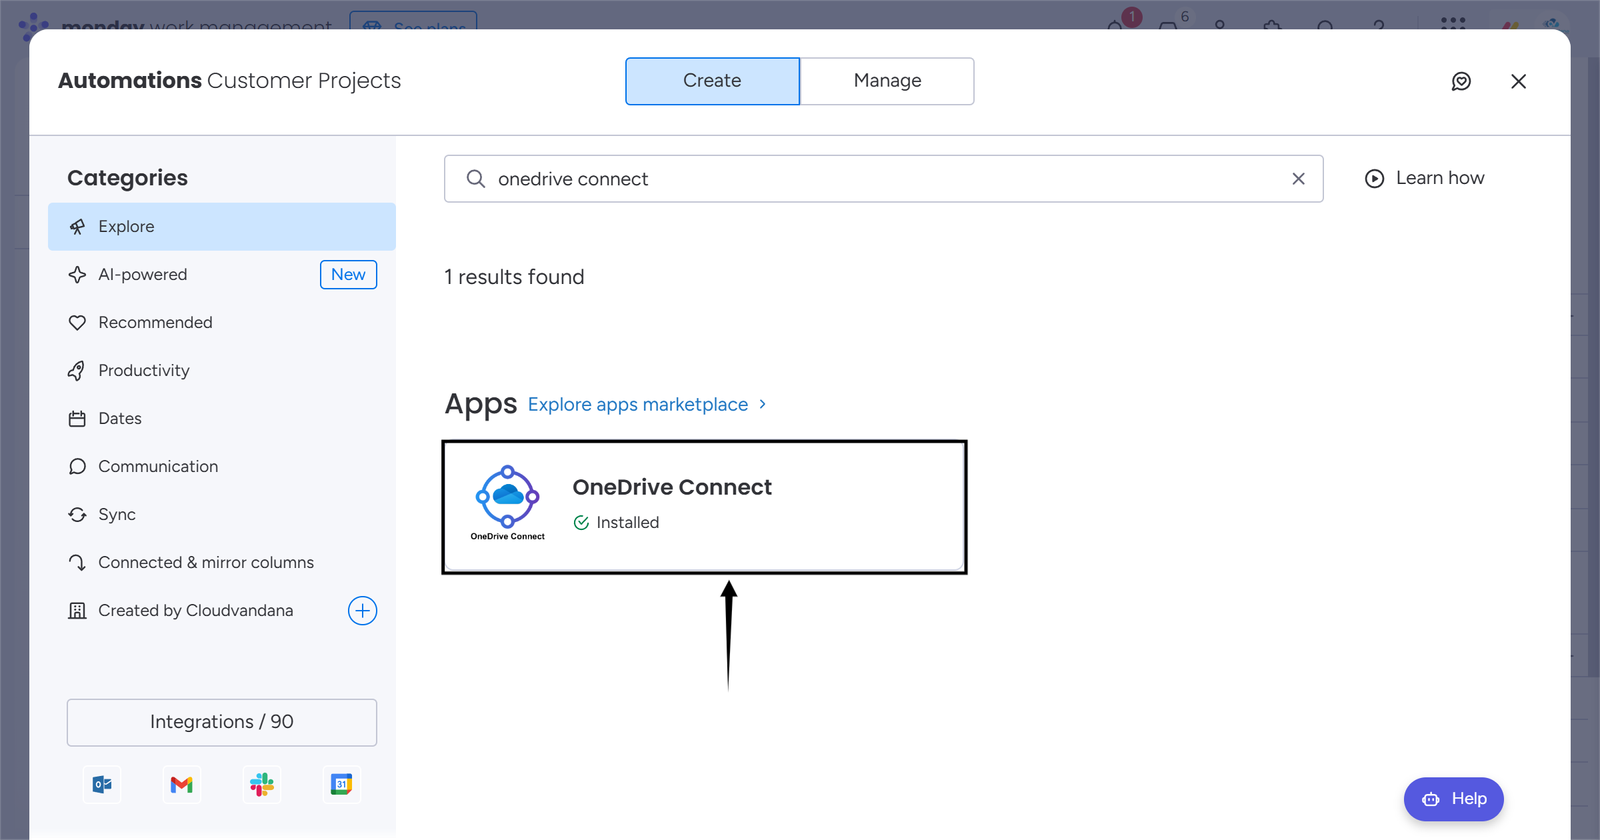
Task: Switch to the Manage tab
Action: (887, 81)
